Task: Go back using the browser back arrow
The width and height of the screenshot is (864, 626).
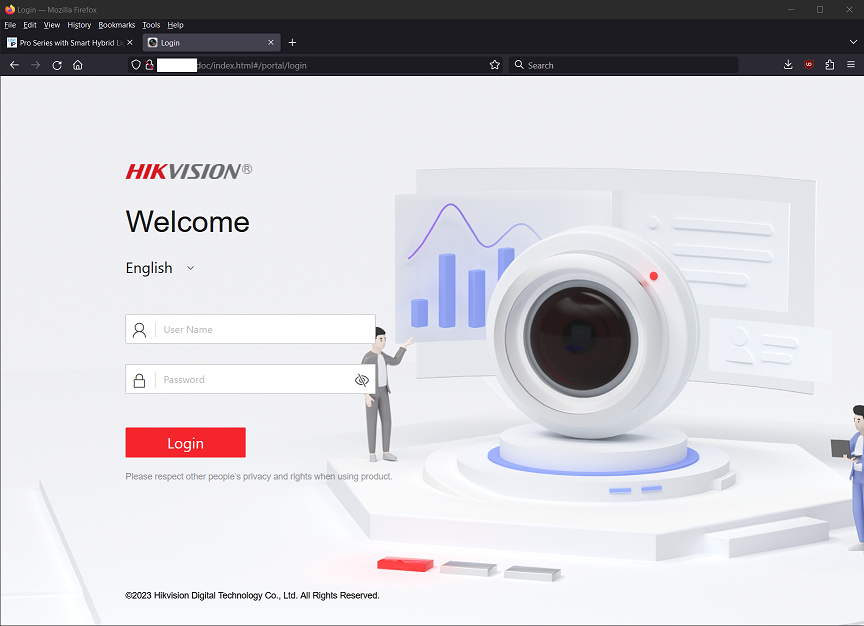Action: pyautogui.click(x=14, y=65)
